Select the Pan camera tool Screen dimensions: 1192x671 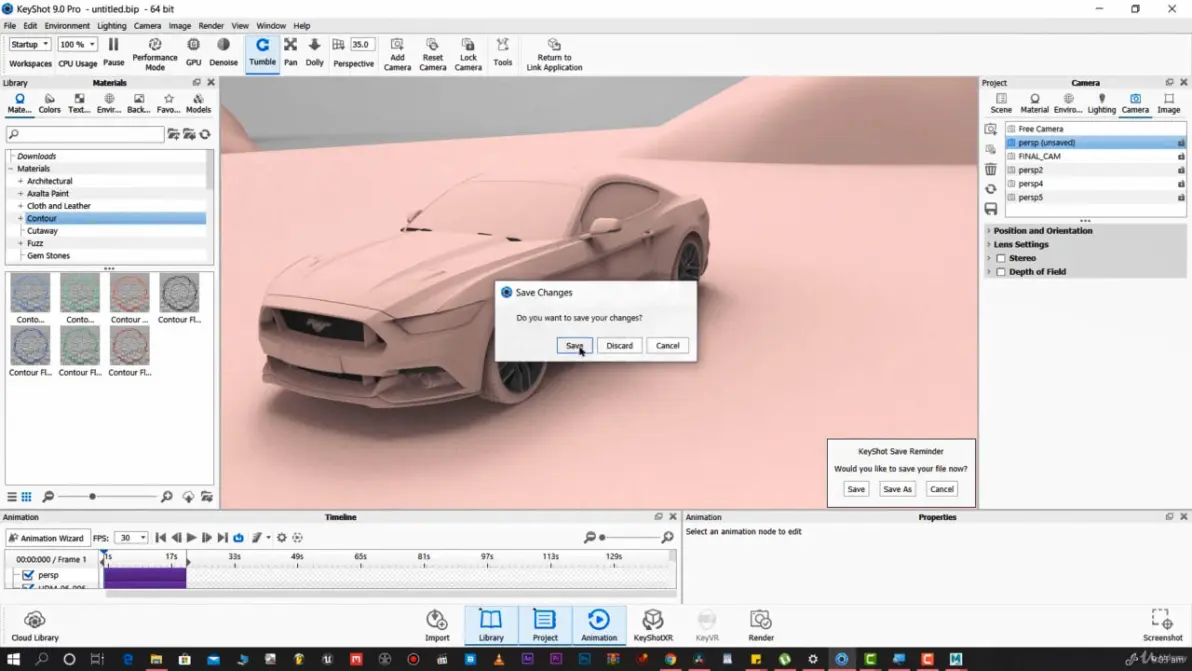(x=290, y=52)
